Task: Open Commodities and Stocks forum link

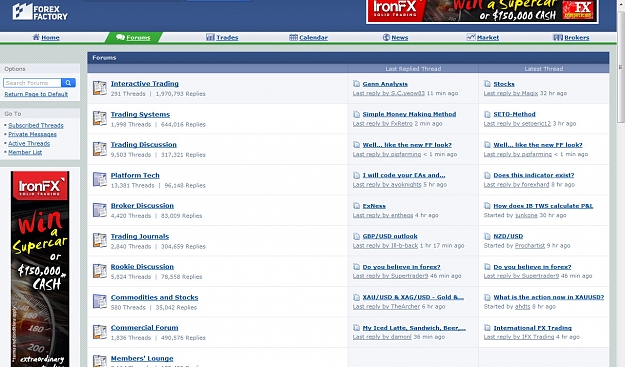Action: (x=155, y=297)
